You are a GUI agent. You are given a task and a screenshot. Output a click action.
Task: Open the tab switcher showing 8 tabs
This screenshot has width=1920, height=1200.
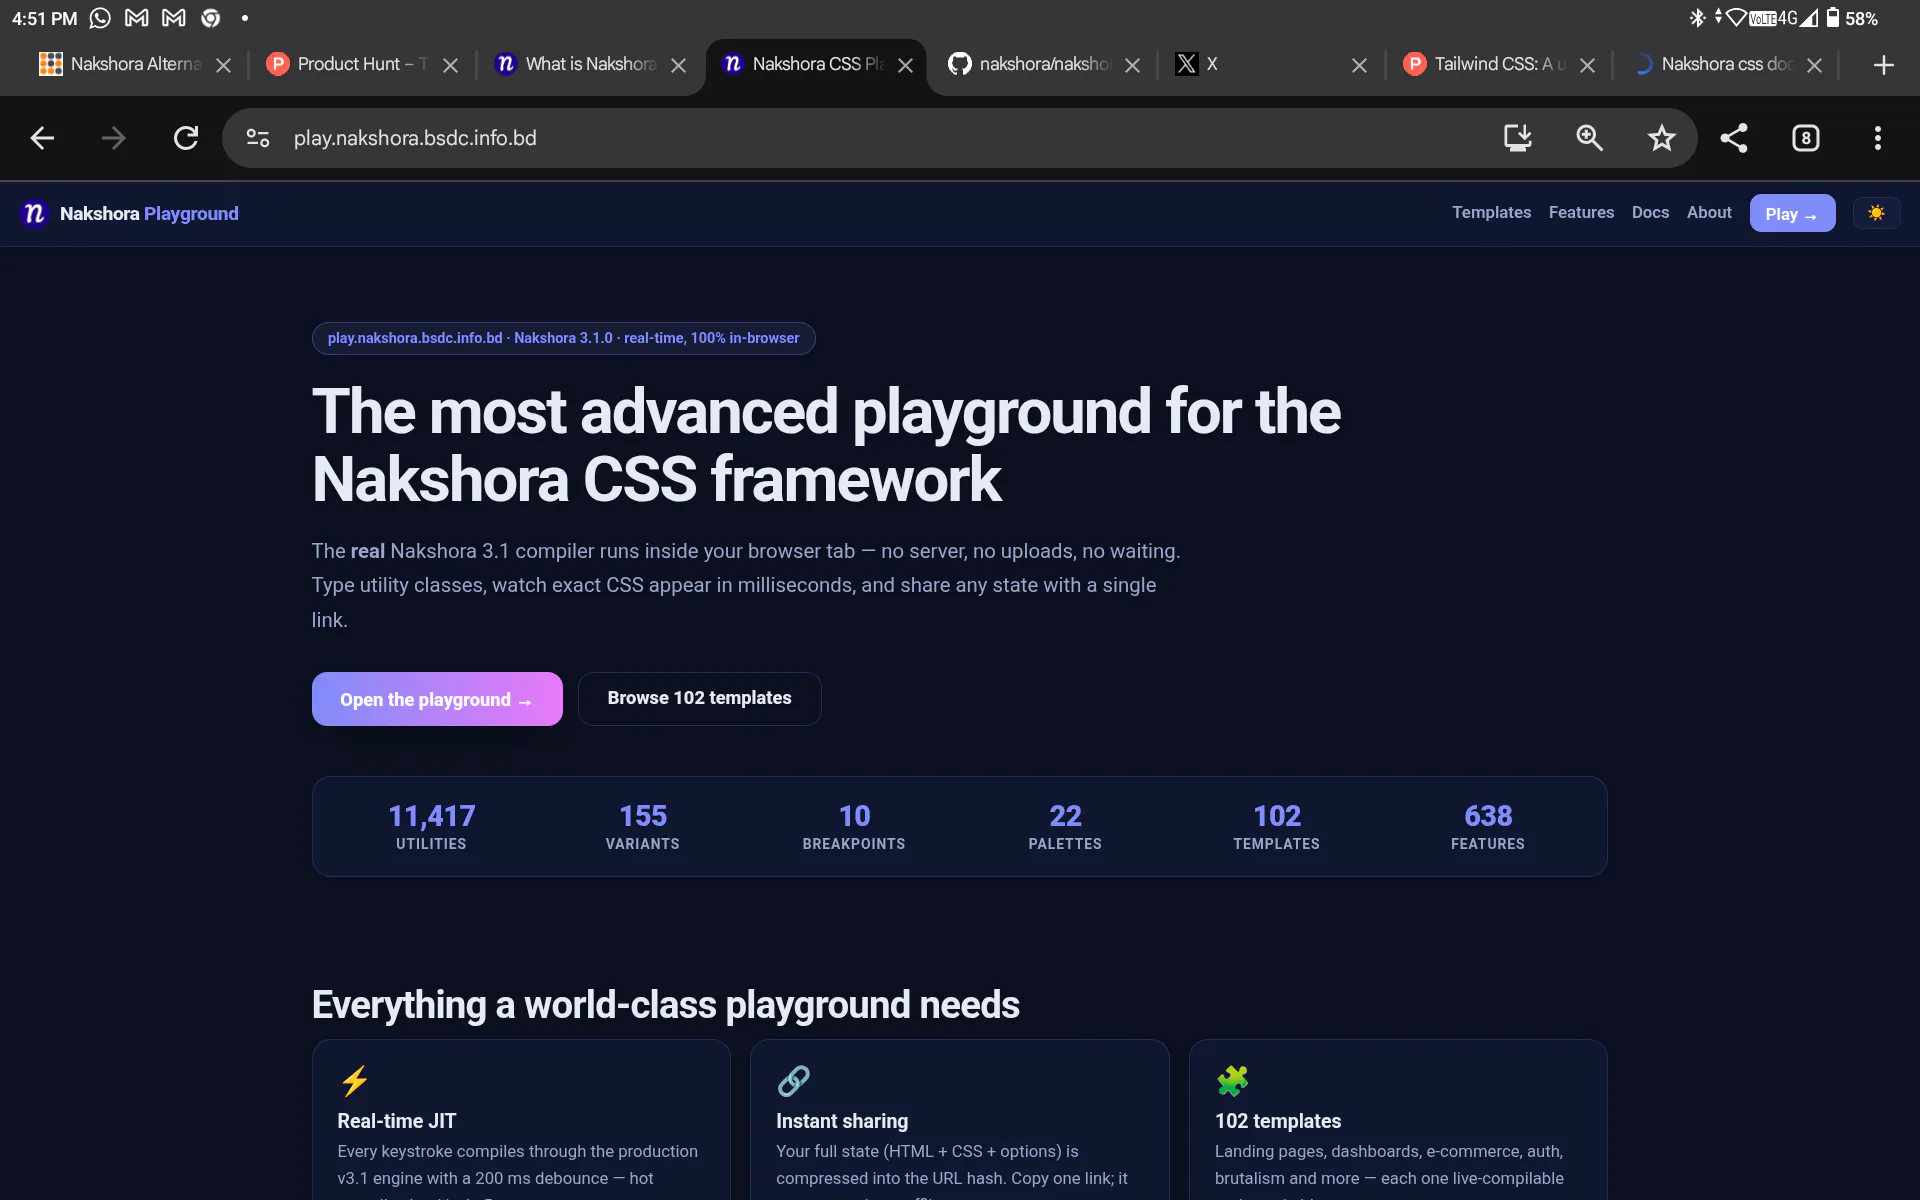[x=1806, y=138]
